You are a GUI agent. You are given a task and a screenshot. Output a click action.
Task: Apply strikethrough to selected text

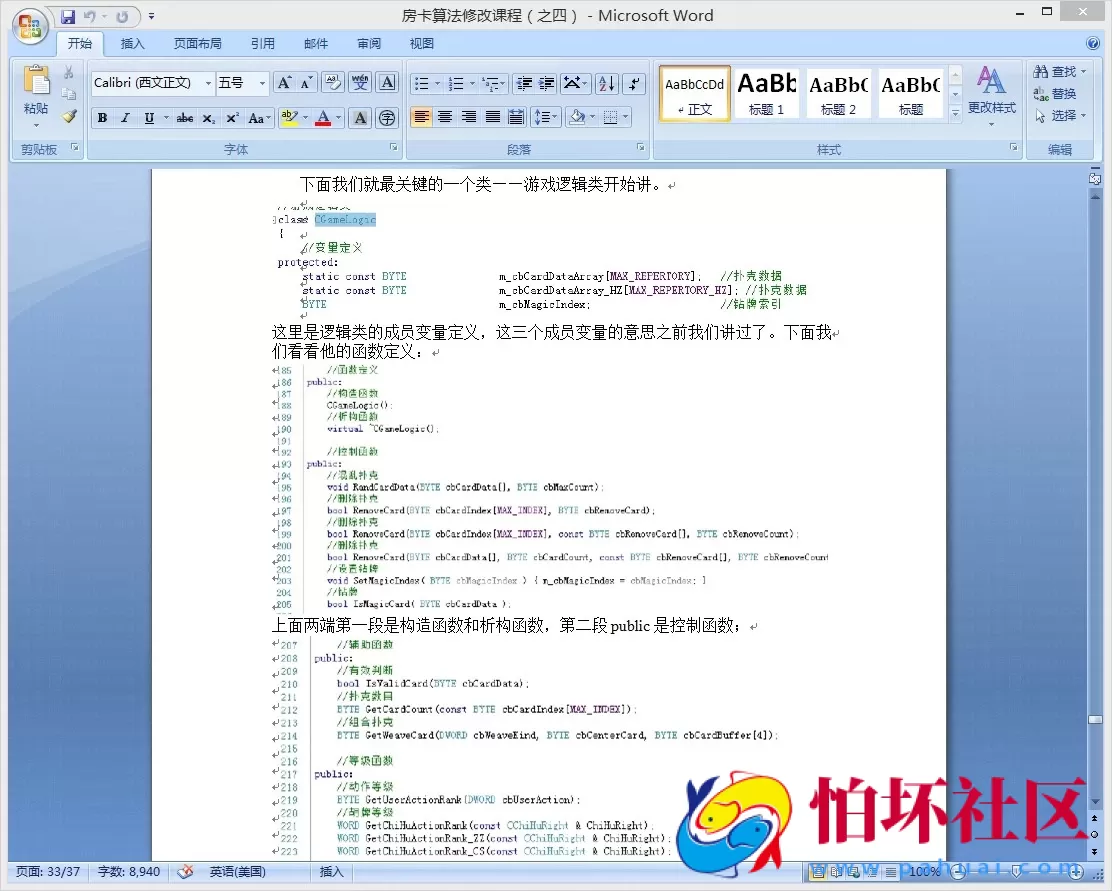click(x=185, y=117)
